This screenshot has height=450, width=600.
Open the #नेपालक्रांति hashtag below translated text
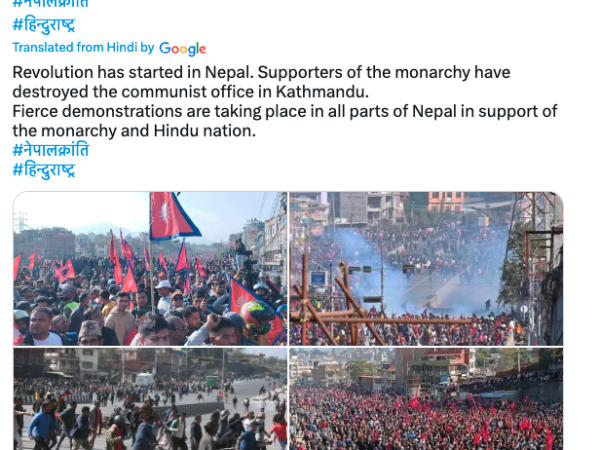point(51,150)
